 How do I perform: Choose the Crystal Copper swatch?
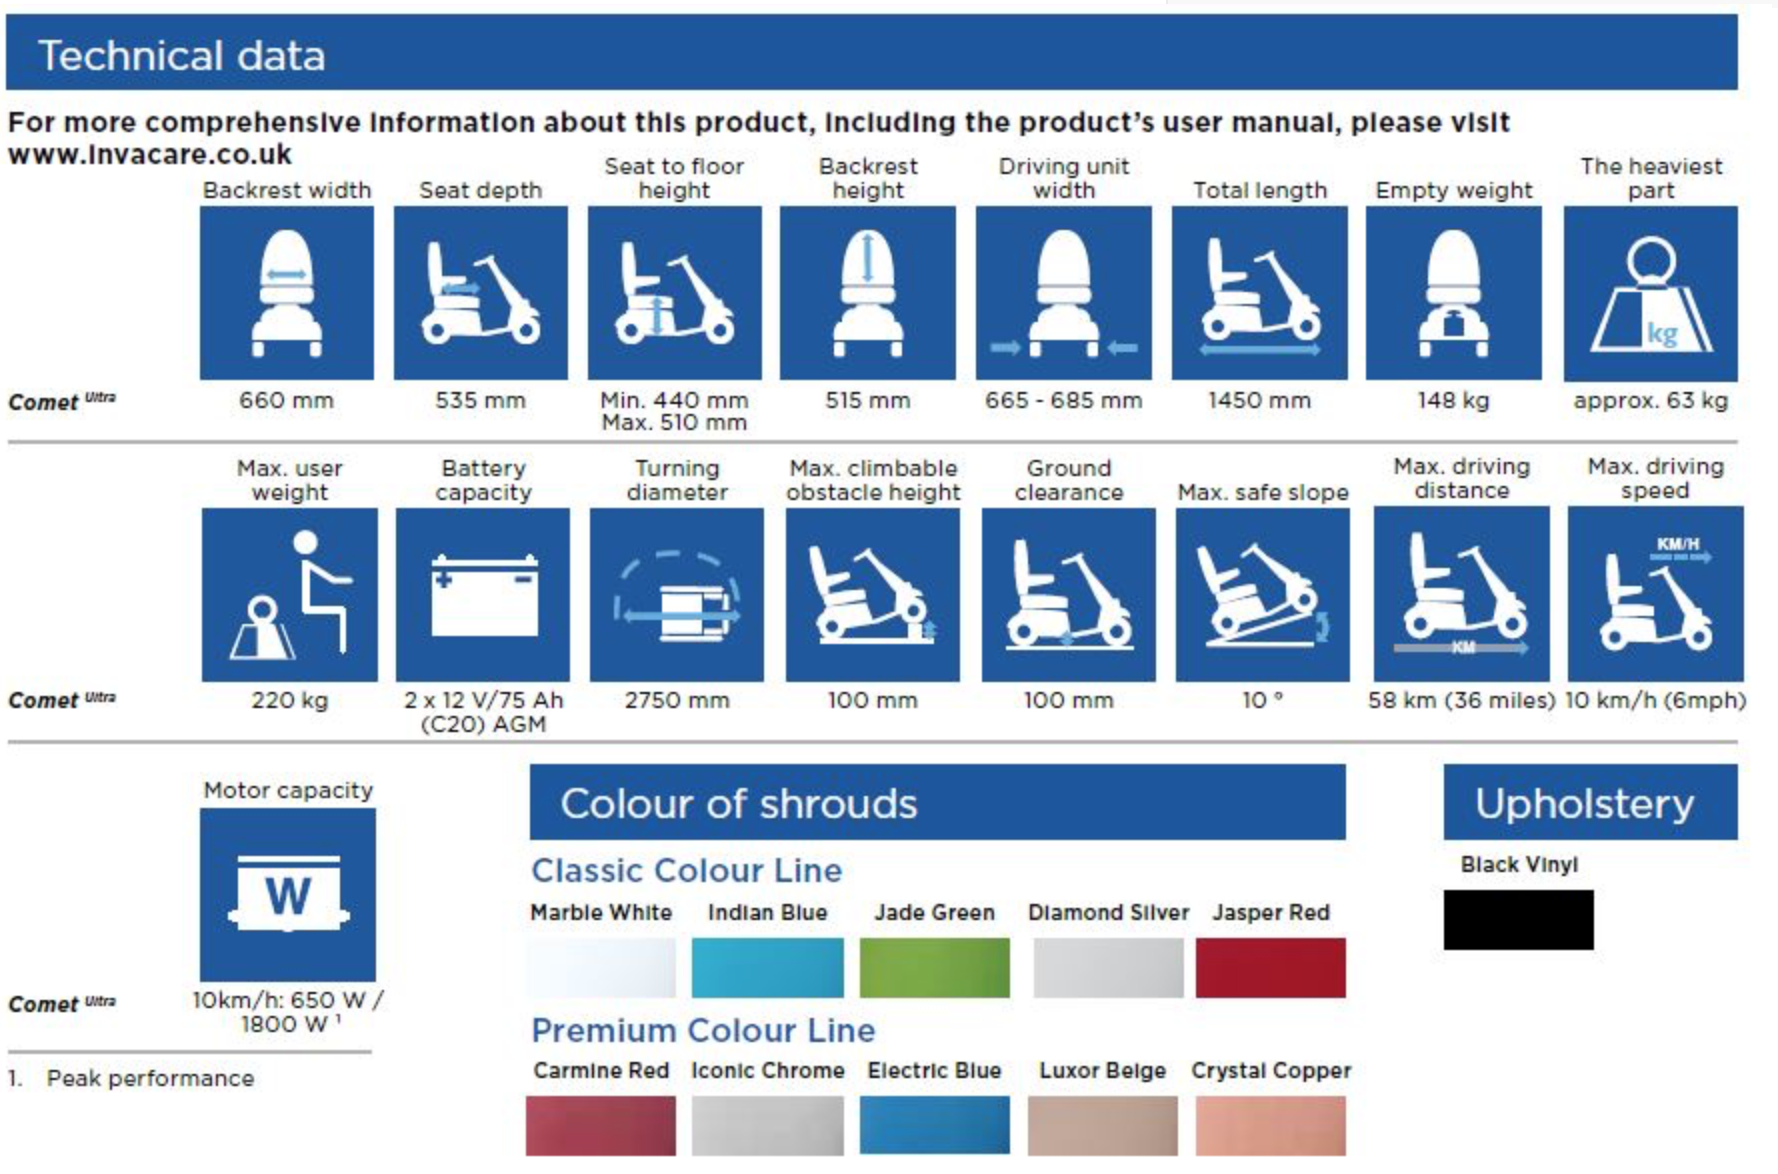[x=1271, y=1125]
